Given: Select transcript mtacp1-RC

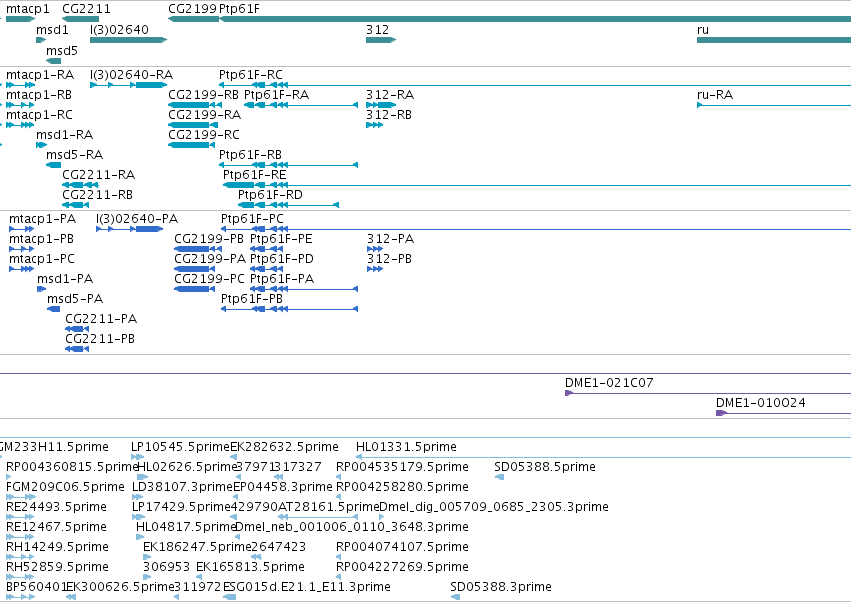Looking at the screenshot, I should (x=39, y=115).
